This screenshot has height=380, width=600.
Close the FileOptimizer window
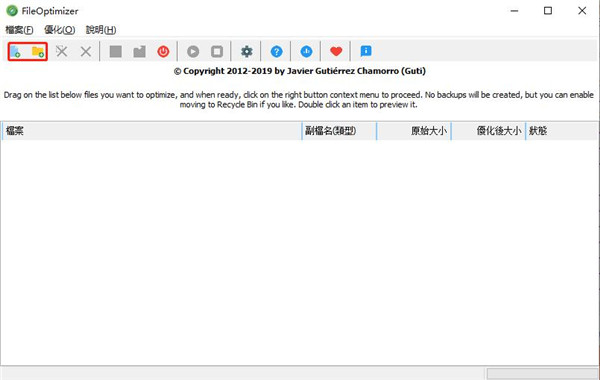(582, 11)
